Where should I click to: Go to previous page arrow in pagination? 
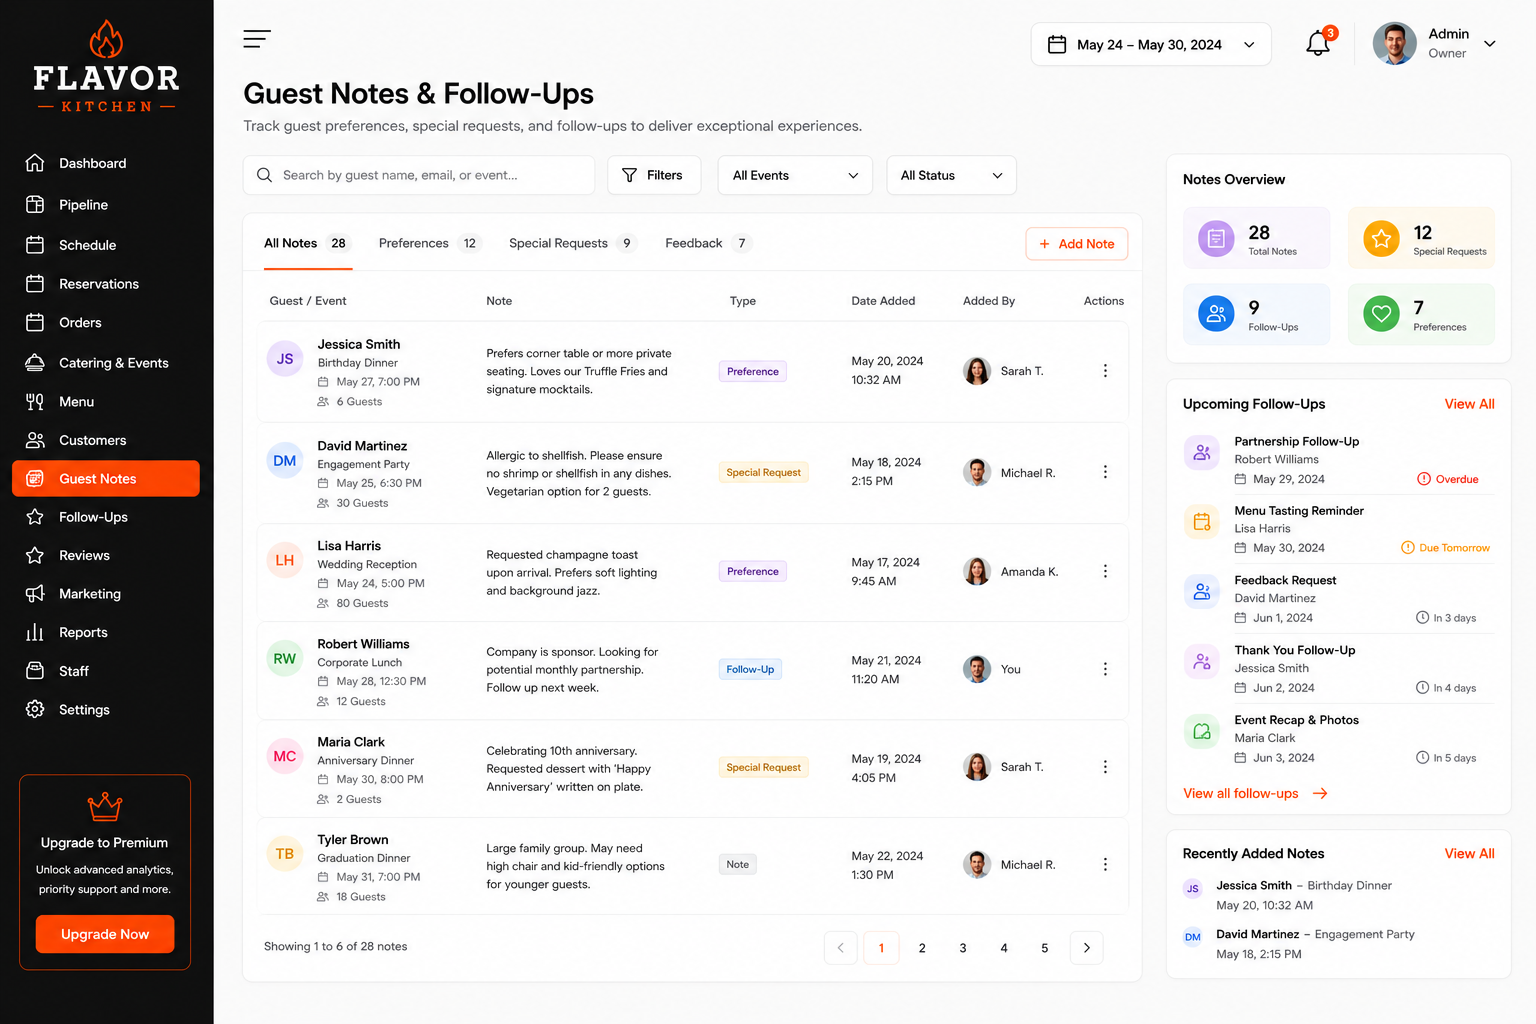point(840,948)
